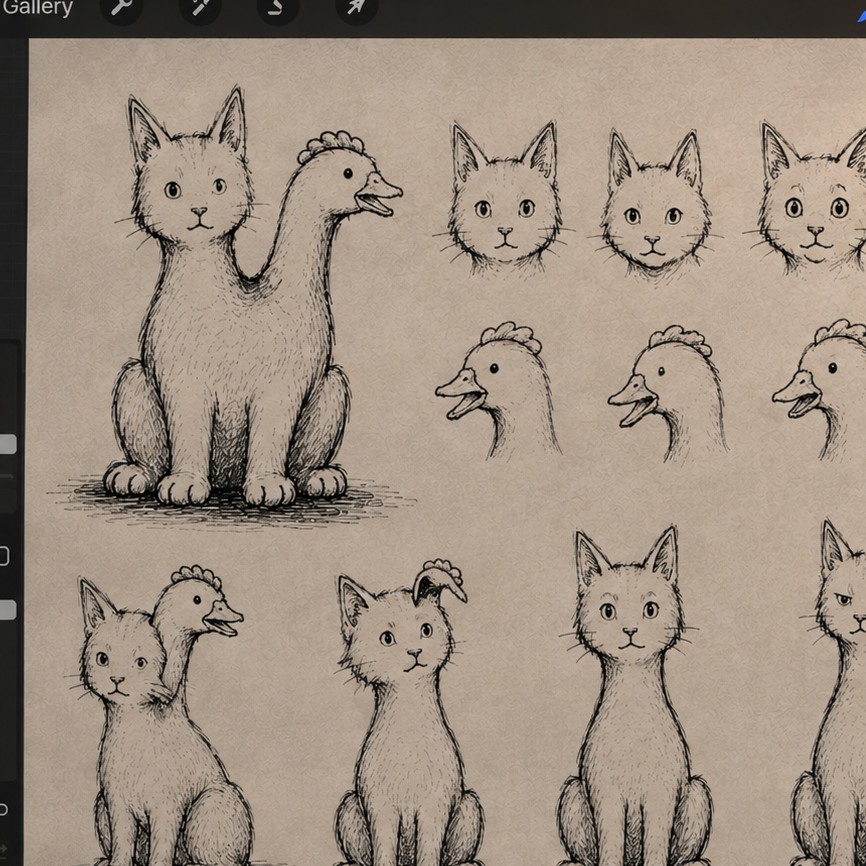Tap the Undo button in sidebar
Screen dimensions: 866x866
(x=3, y=810)
